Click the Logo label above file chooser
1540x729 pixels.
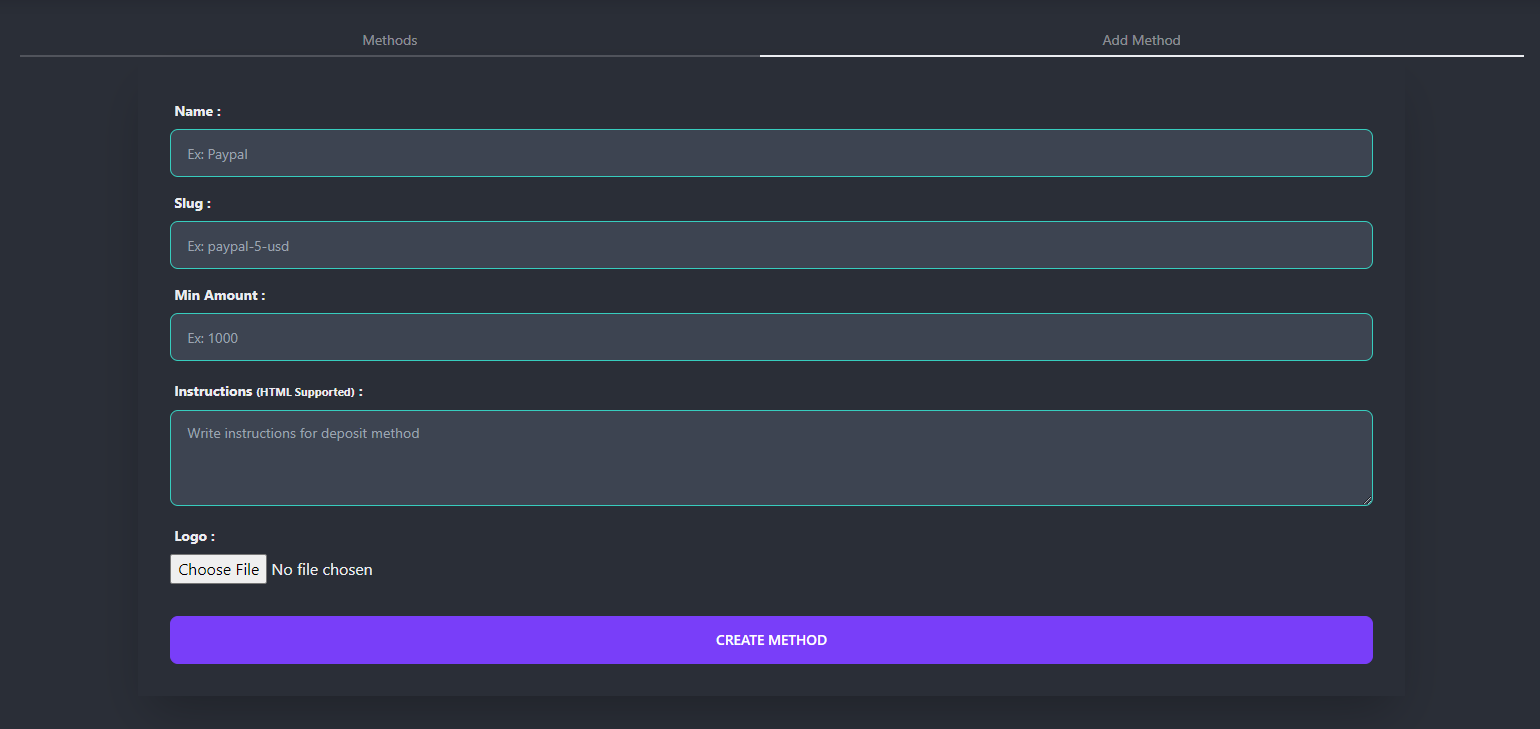pos(193,536)
